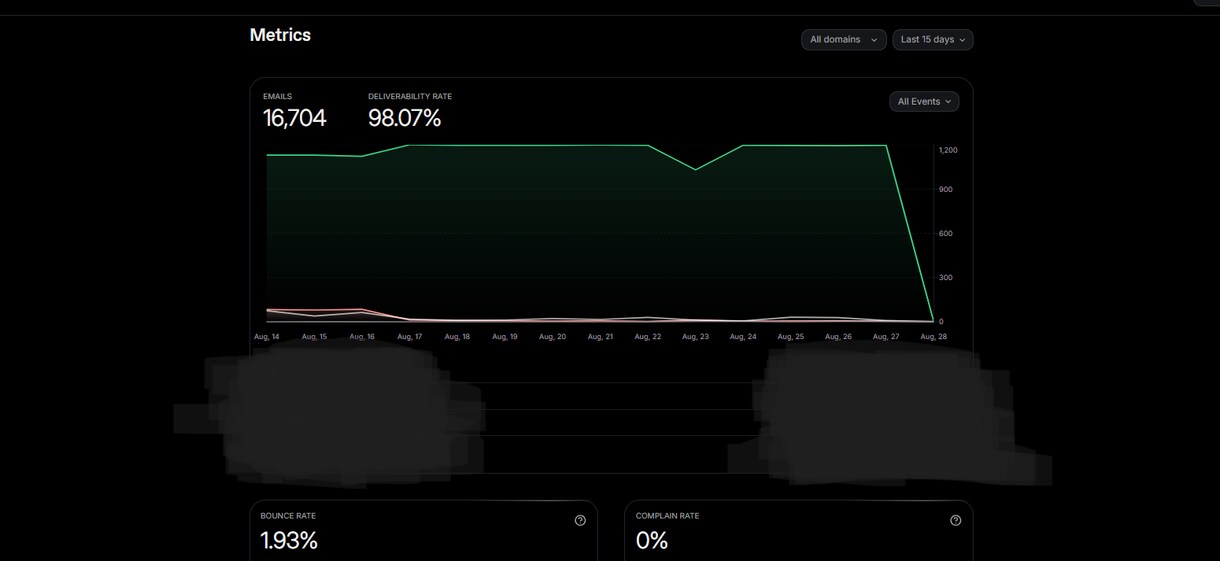This screenshot has height=561, width=1220.
Task: Click the 600 y-axis label
Action: (946, 234)
